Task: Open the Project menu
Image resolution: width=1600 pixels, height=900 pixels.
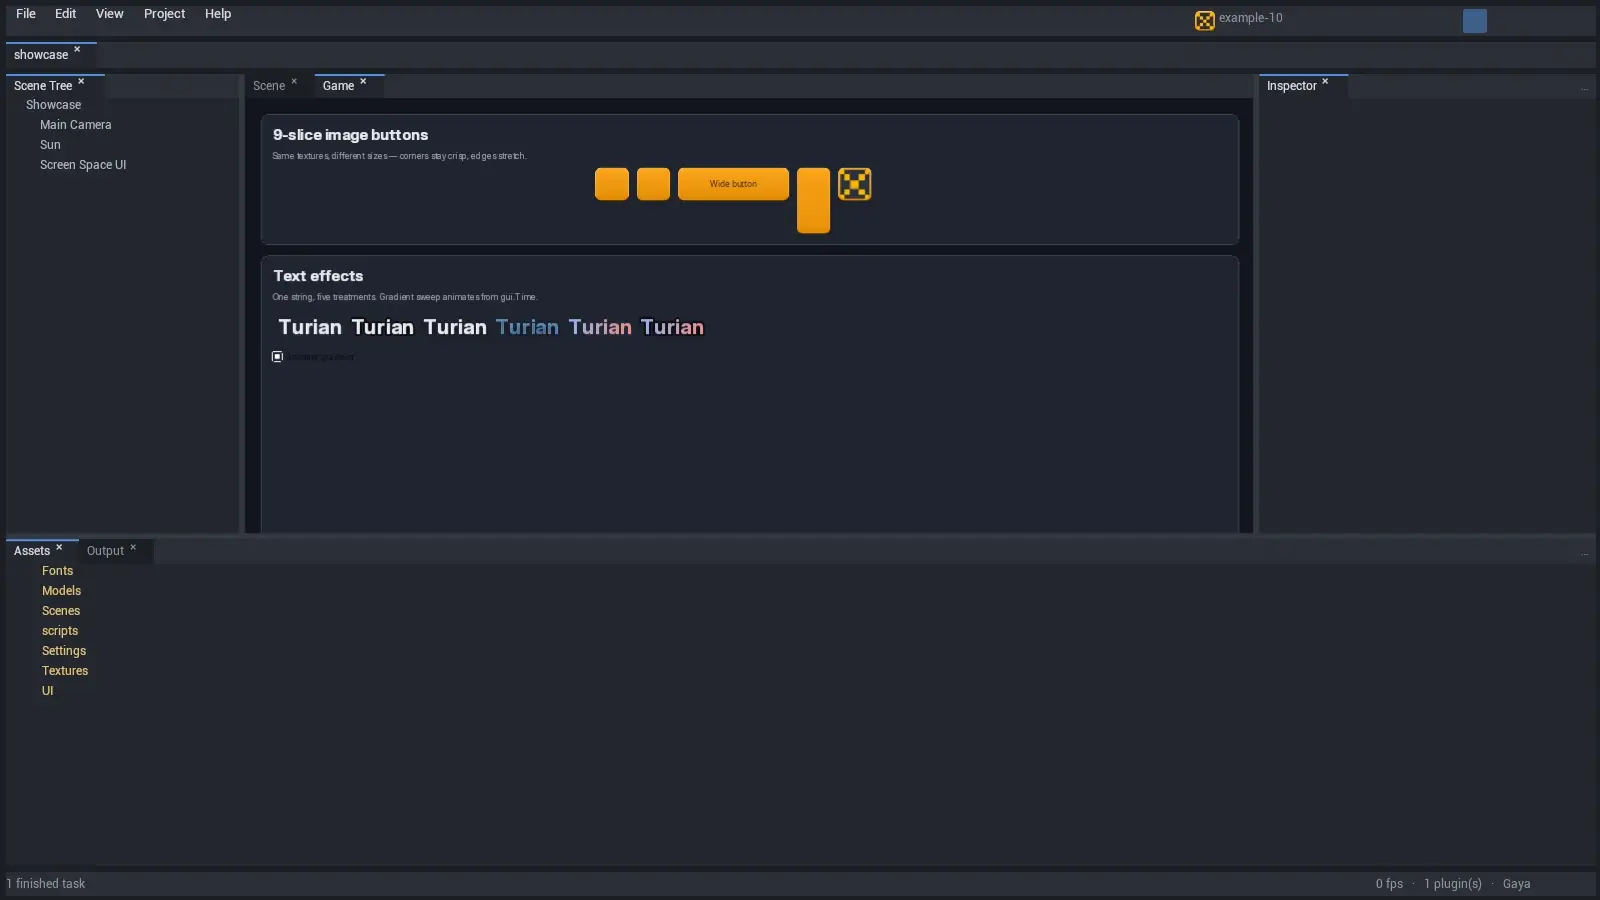Action: 165,14
